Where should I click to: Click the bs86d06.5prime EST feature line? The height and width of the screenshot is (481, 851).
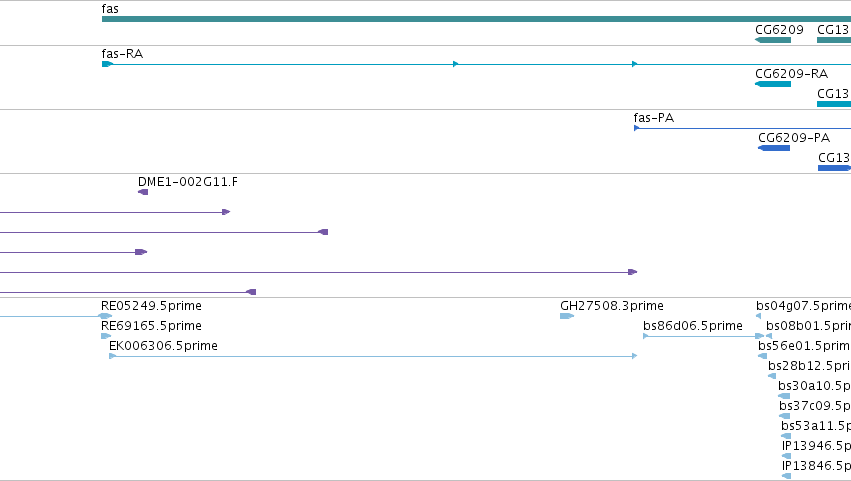pos(703,336)
